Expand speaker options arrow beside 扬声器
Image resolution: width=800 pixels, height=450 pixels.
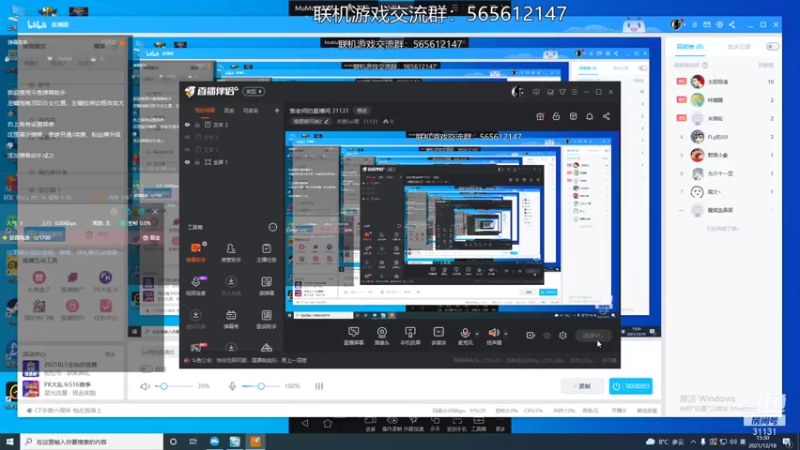(x=506, y=334)
